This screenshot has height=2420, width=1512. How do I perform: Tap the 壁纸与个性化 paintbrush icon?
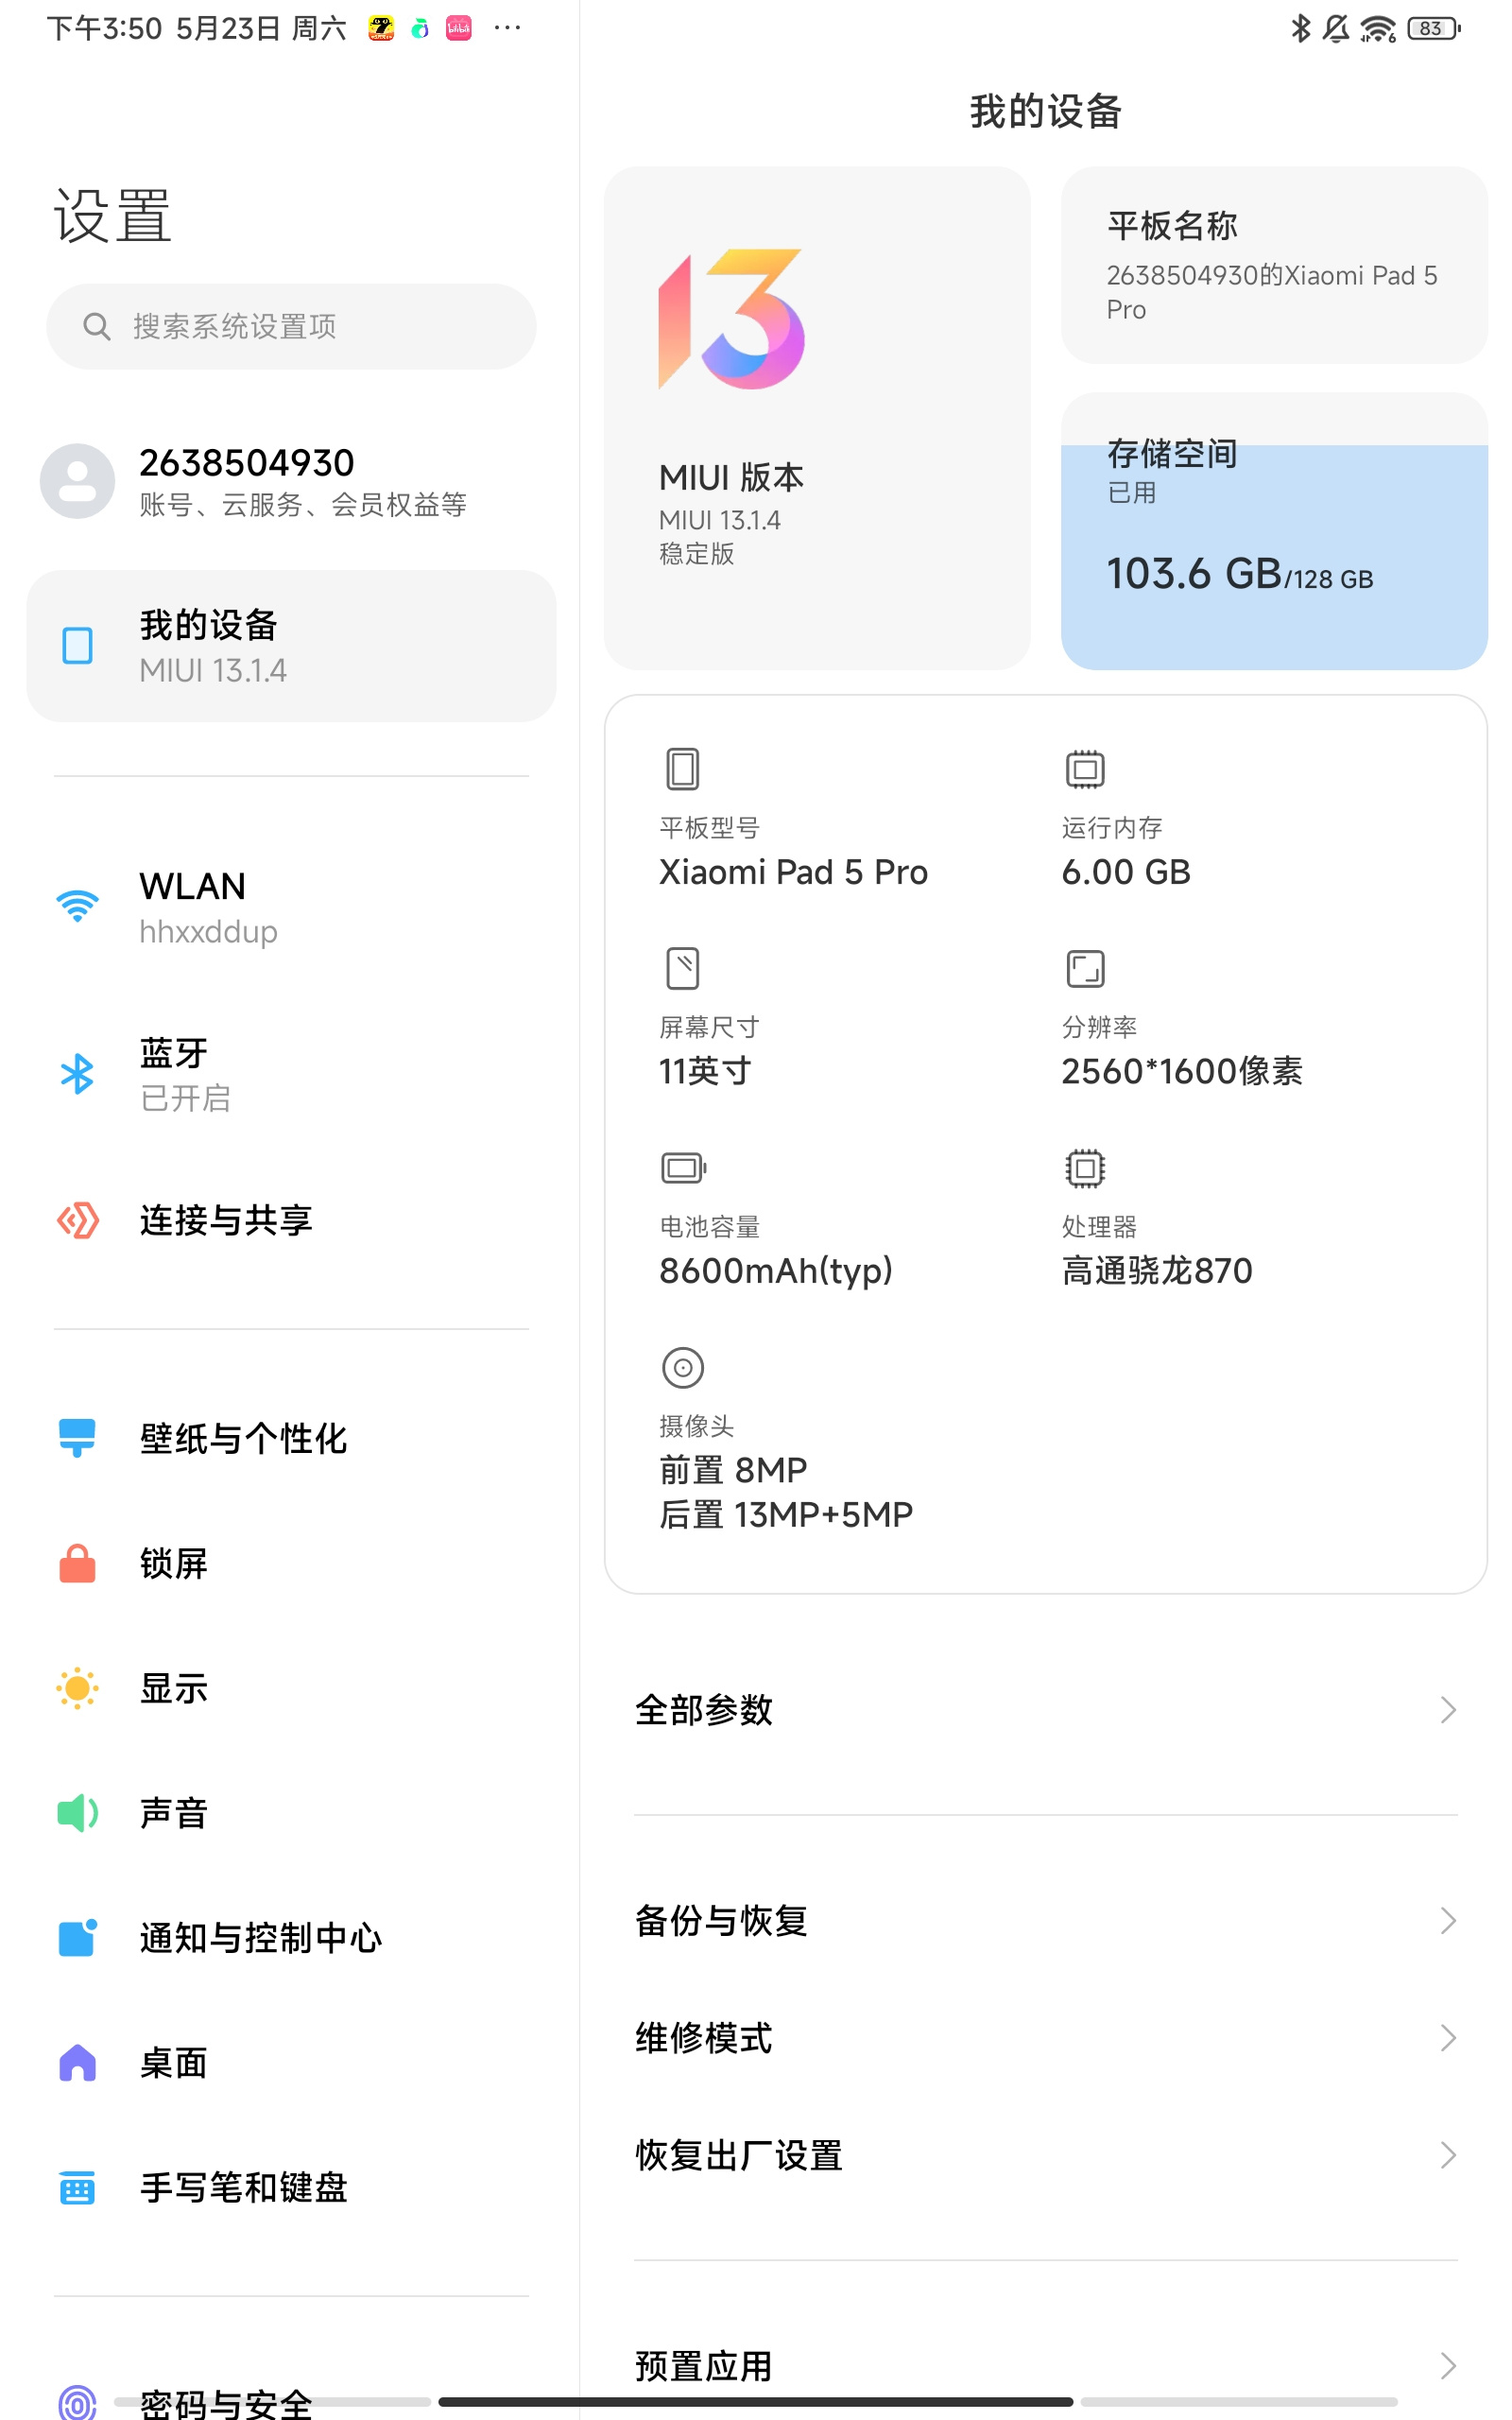[77, 1438]
